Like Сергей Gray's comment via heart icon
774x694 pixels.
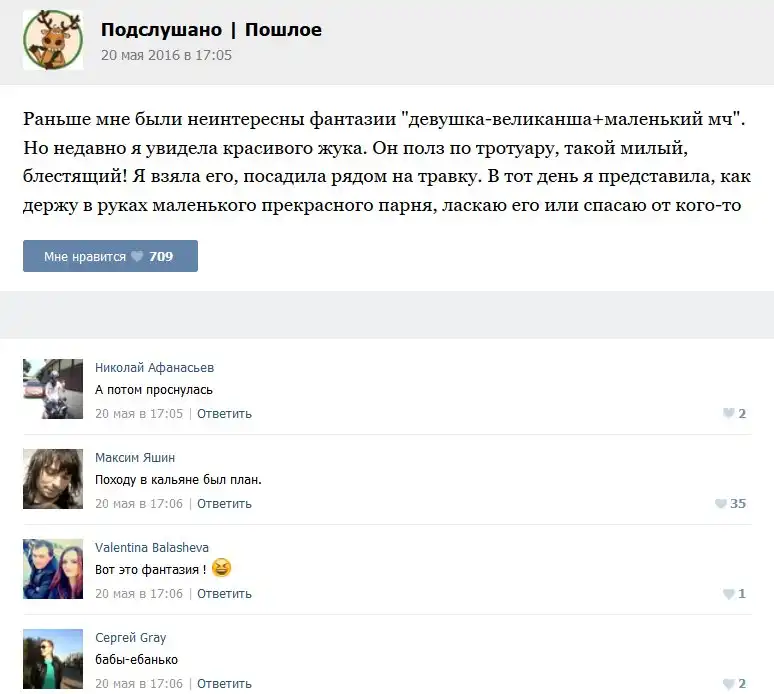coord(728,684)
